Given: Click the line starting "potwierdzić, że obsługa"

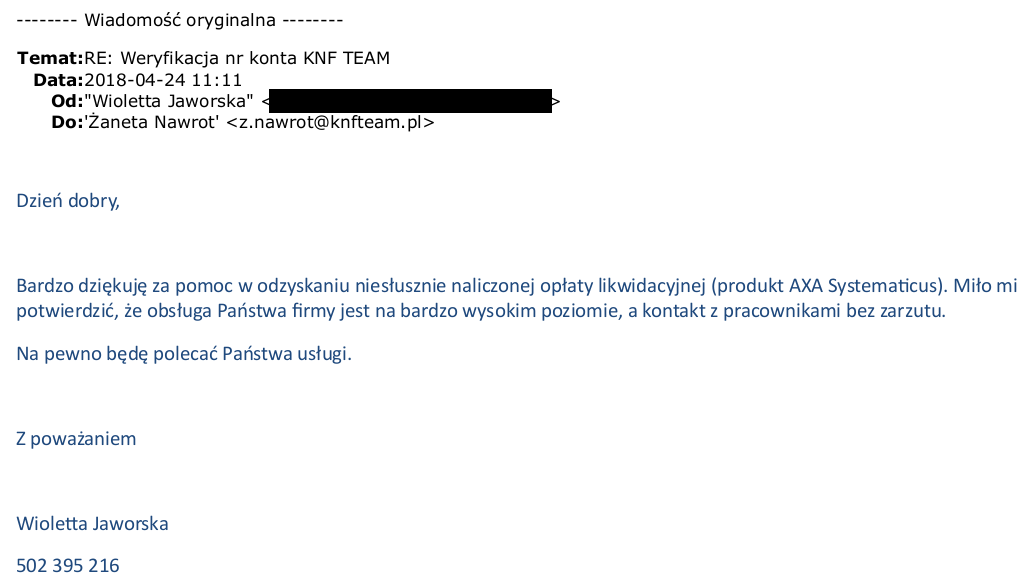Looking at the screenshot, I should pyautogui.click(x=481, y=311).
